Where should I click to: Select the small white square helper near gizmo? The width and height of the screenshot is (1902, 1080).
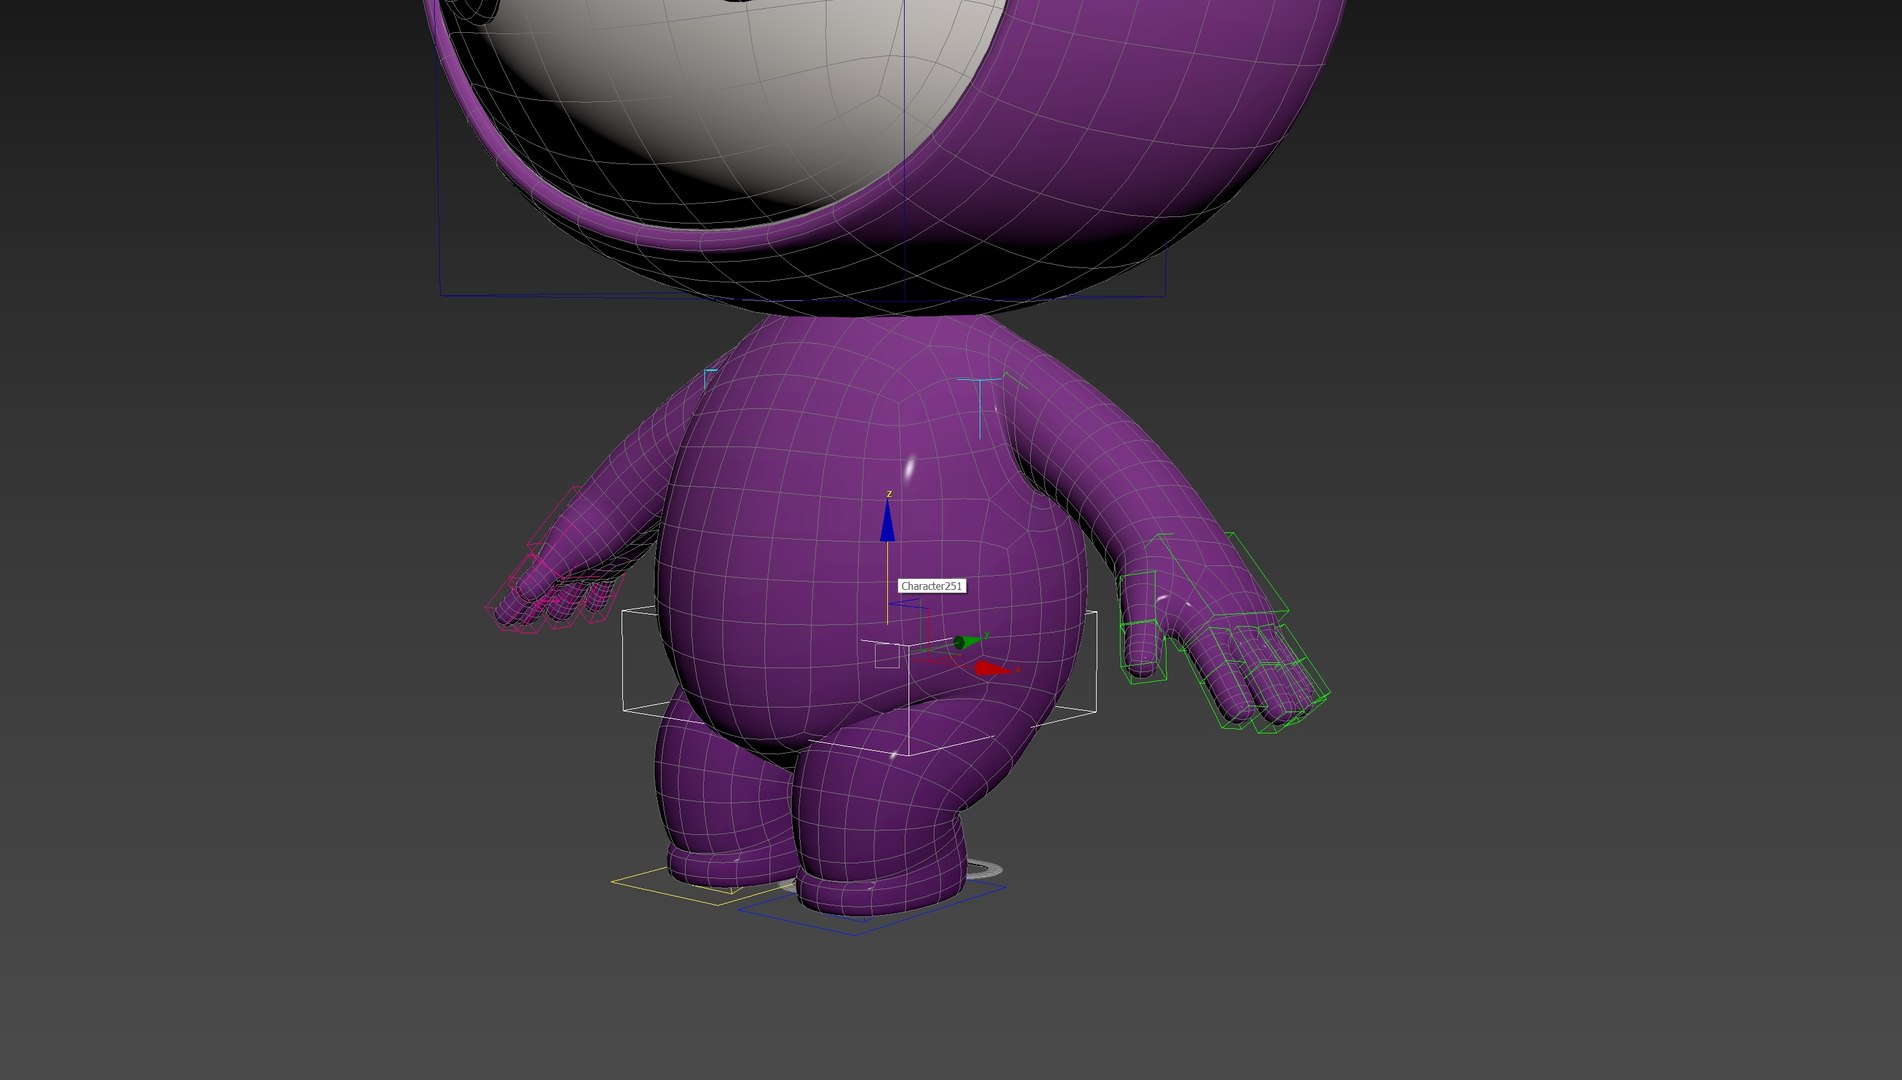pos(887,656)
